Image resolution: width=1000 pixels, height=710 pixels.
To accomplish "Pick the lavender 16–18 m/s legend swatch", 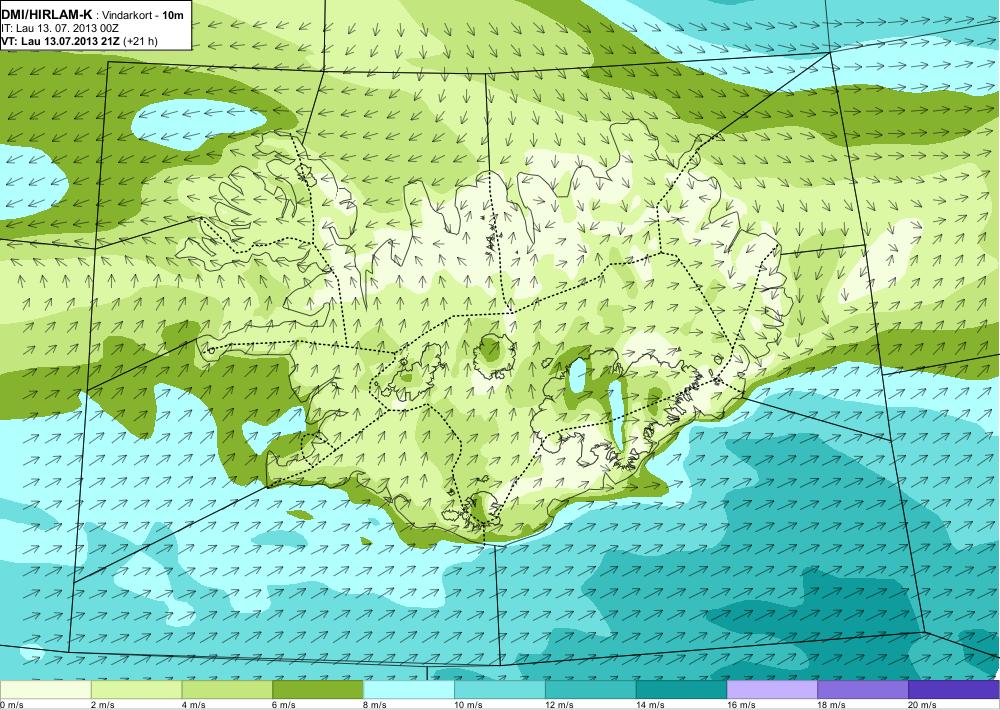I will (x=772, y=690).
